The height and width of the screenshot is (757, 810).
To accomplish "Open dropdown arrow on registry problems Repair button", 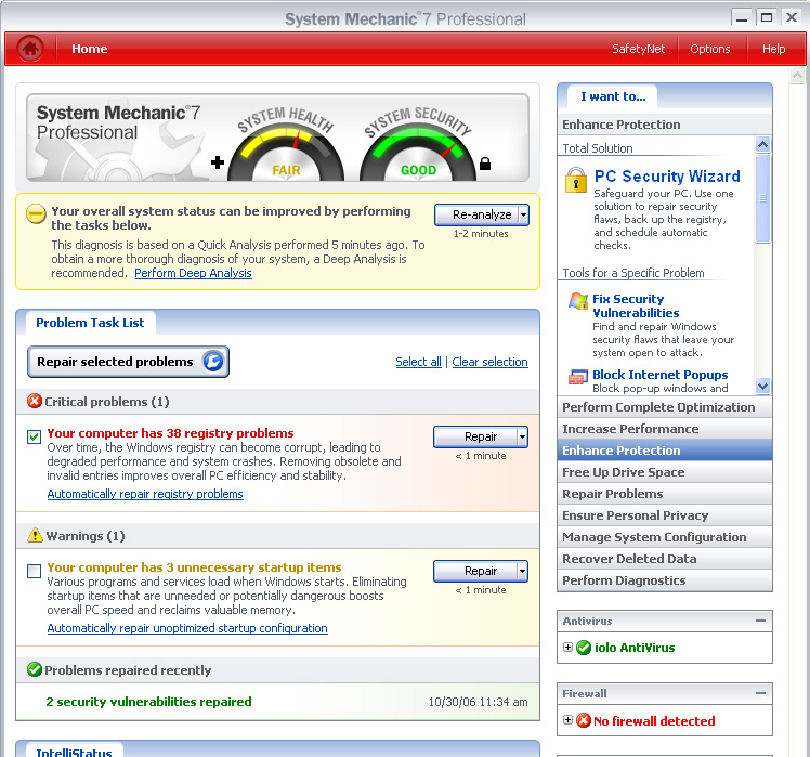I will point(522,437).
